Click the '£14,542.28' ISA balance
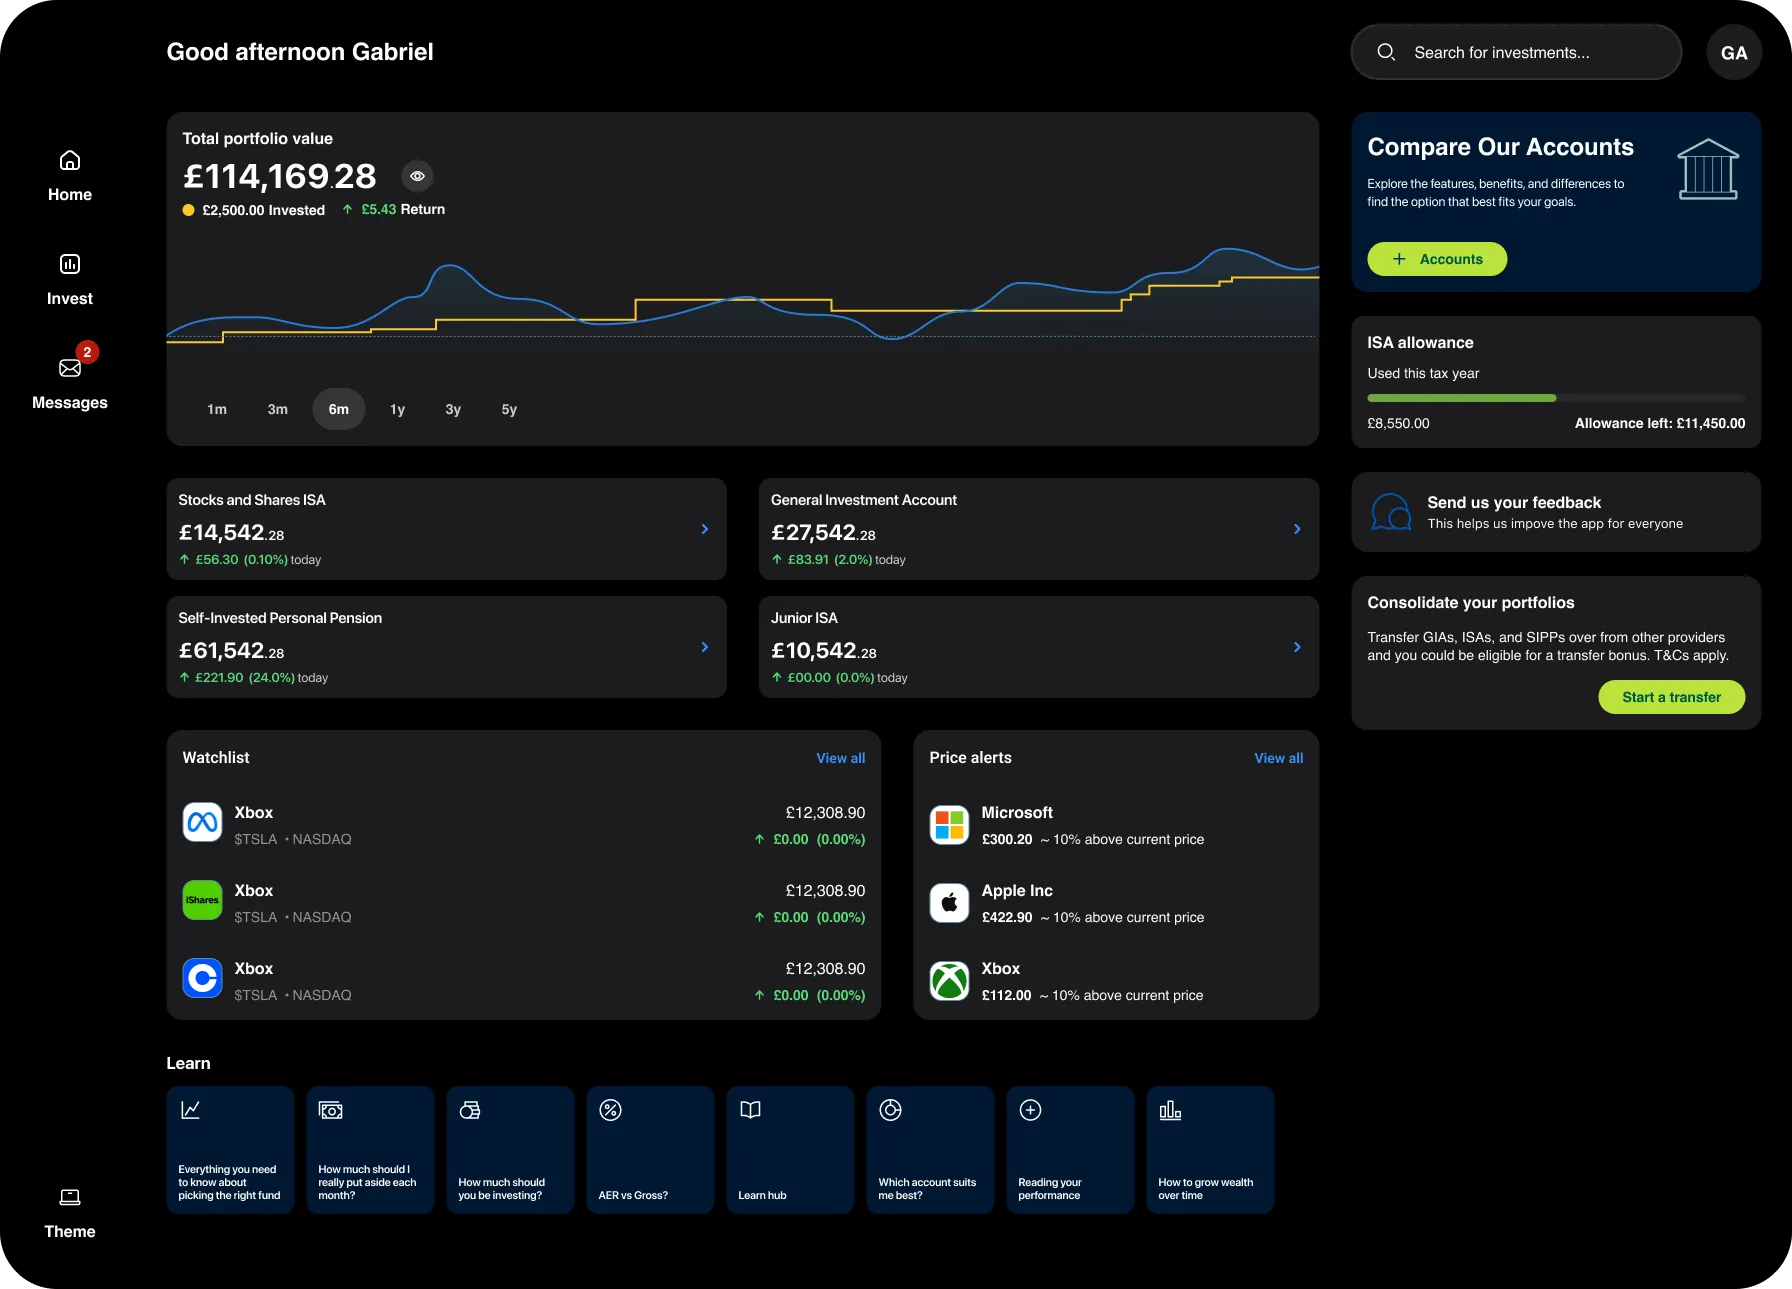Viewport: 1792px width, 1289px height. click(x=231, y=532)
